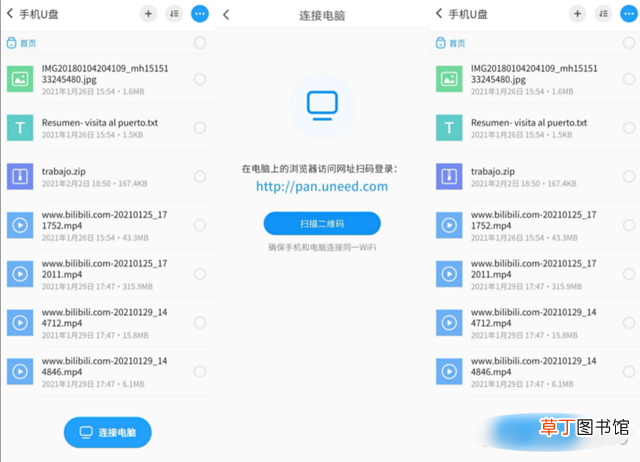
Task: Open sort options in right panel
Action: tap(603, 14)
